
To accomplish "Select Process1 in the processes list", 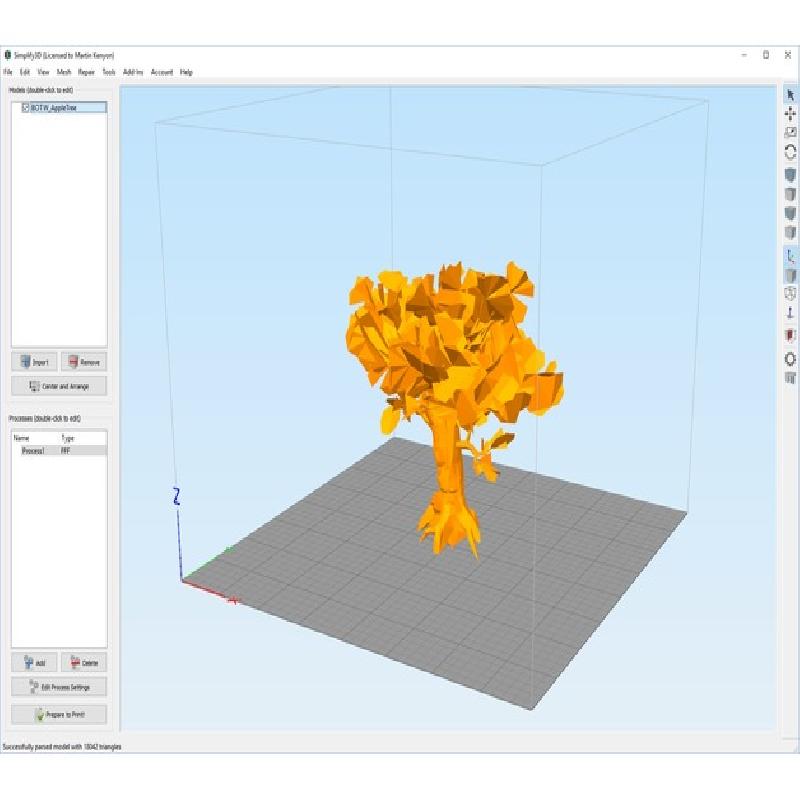I will (35, 451).
